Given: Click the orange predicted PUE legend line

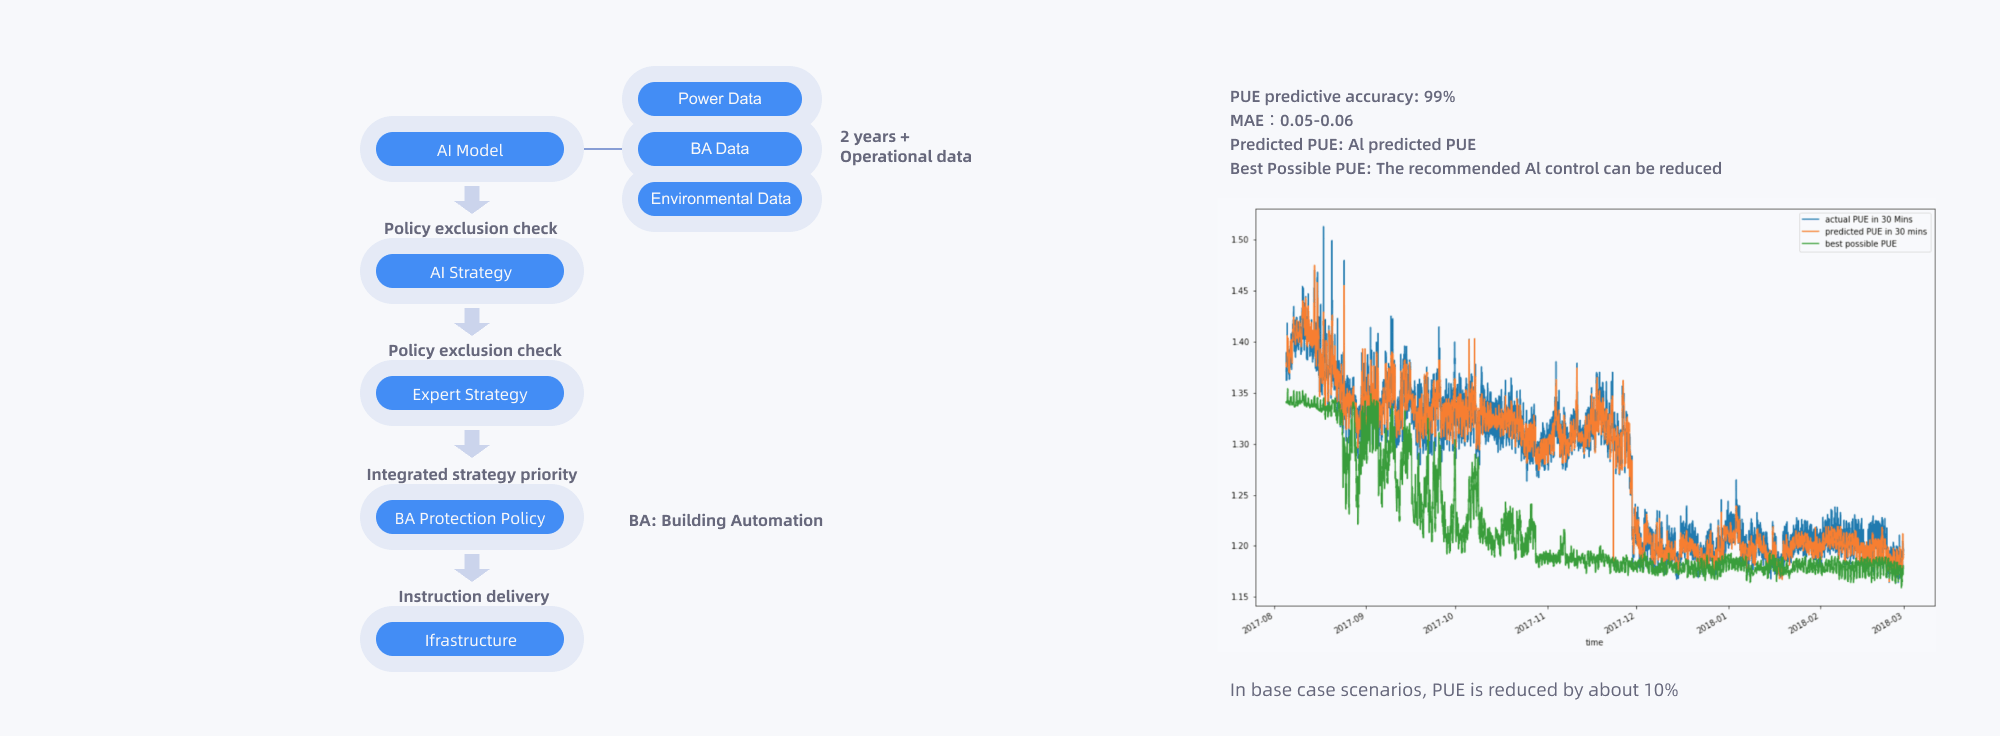Looking at the screenshot, I should point(1810,231).
